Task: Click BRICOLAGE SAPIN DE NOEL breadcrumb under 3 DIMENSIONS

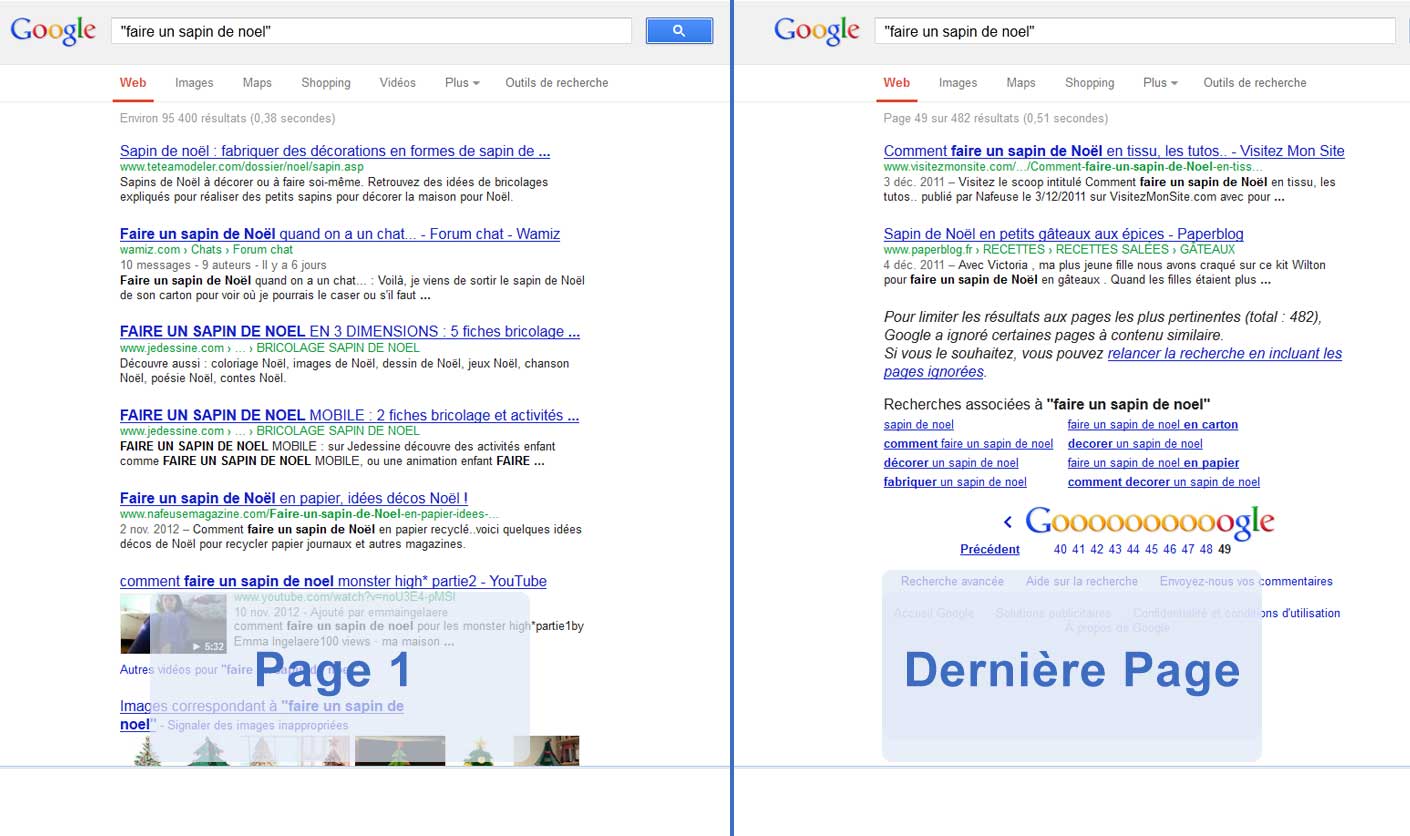Action: [338, 348]
